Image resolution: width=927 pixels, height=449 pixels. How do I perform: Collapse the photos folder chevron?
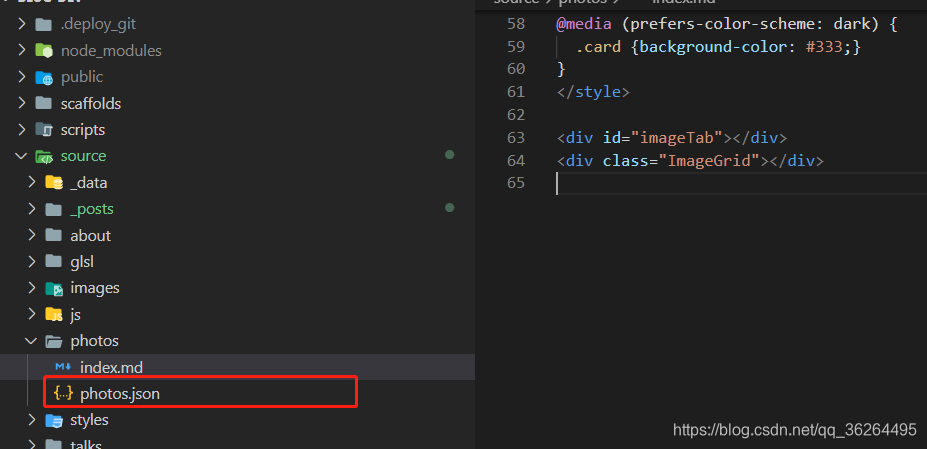[31, 341]
